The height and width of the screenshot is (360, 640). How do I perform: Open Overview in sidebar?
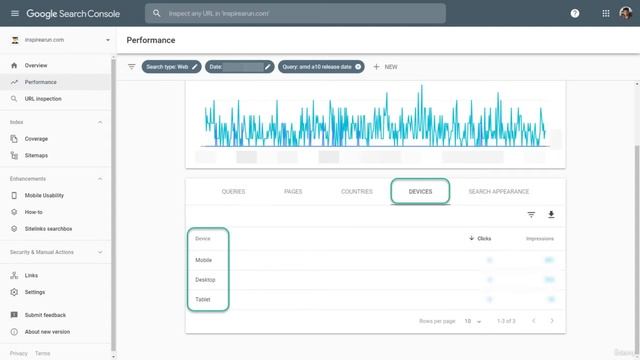(x=36, y=65)
